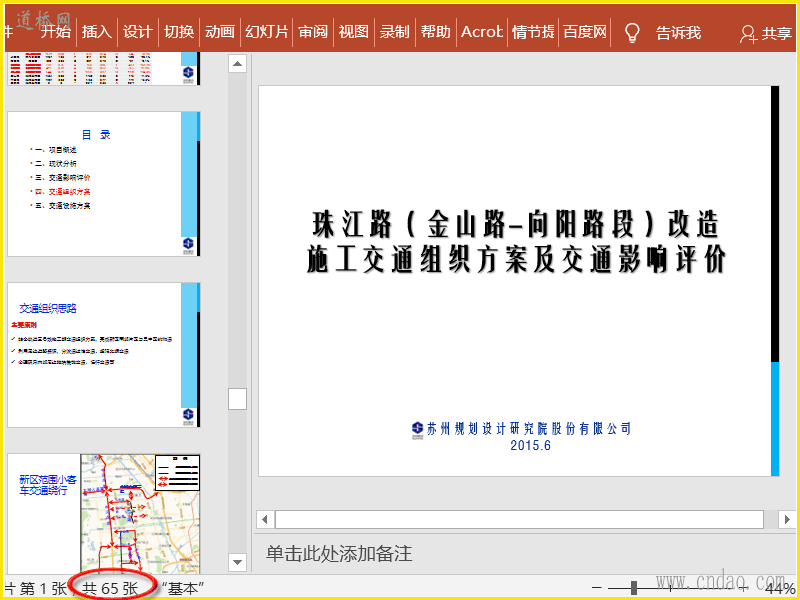
Task: Click the zoom out minus button
Action: (x=596, y=589)
